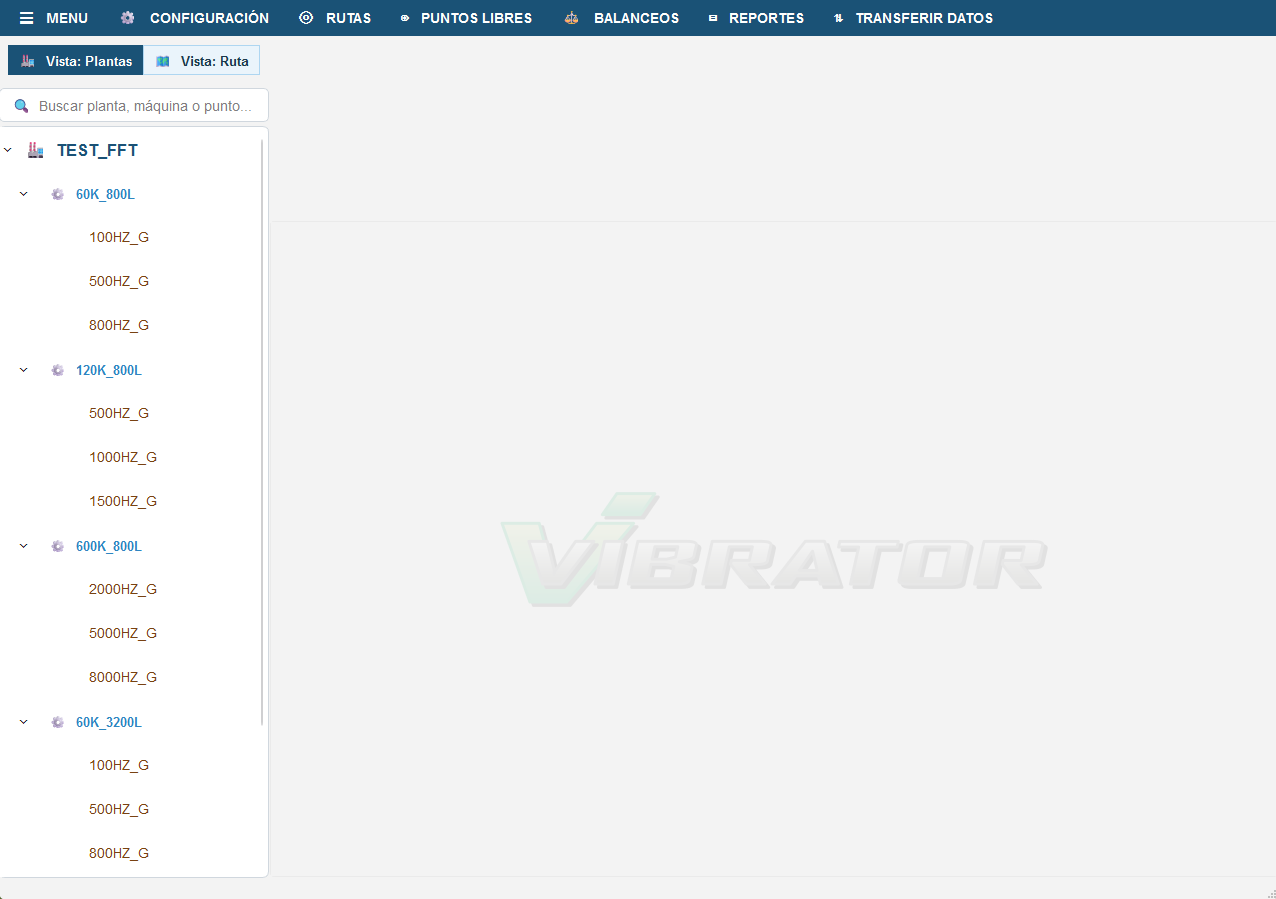Select machine 60K_3200L
Screen dimensions: 1276x899
(109, 722)
